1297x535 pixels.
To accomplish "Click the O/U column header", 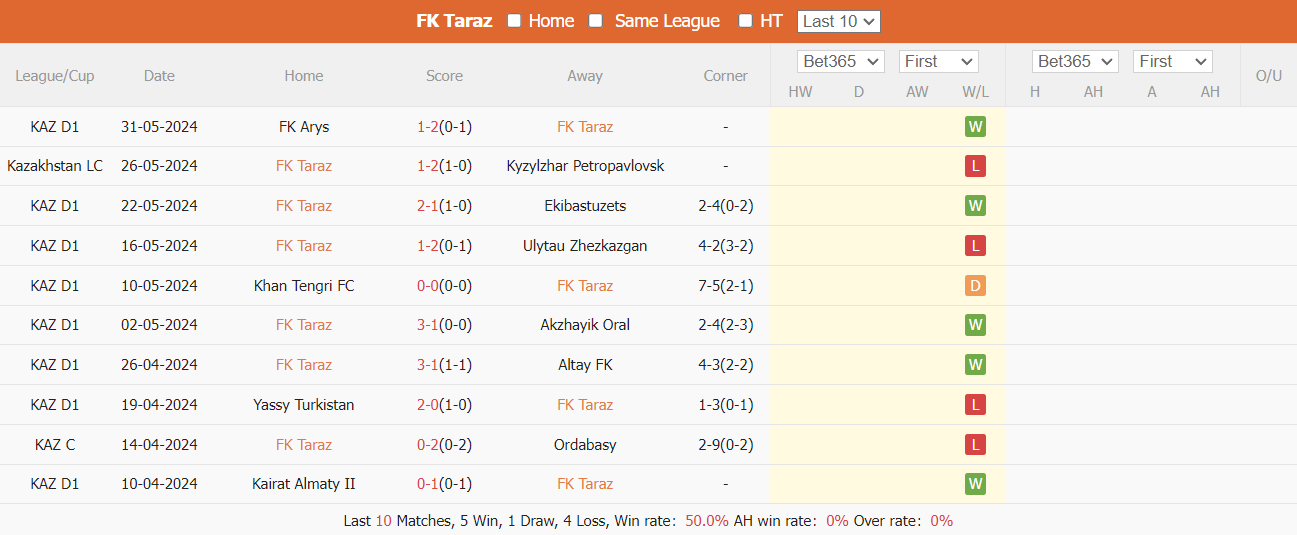I will point(1268,76).
